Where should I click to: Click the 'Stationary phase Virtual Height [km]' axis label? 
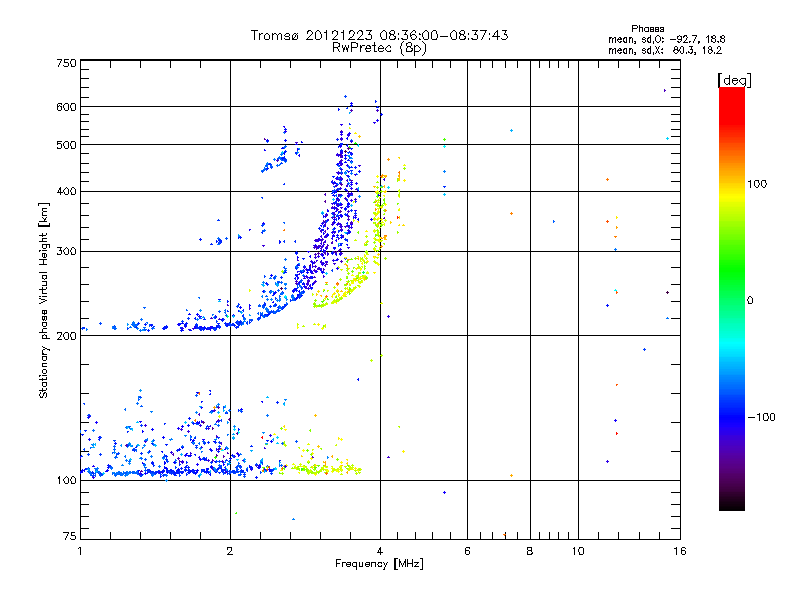44,300
